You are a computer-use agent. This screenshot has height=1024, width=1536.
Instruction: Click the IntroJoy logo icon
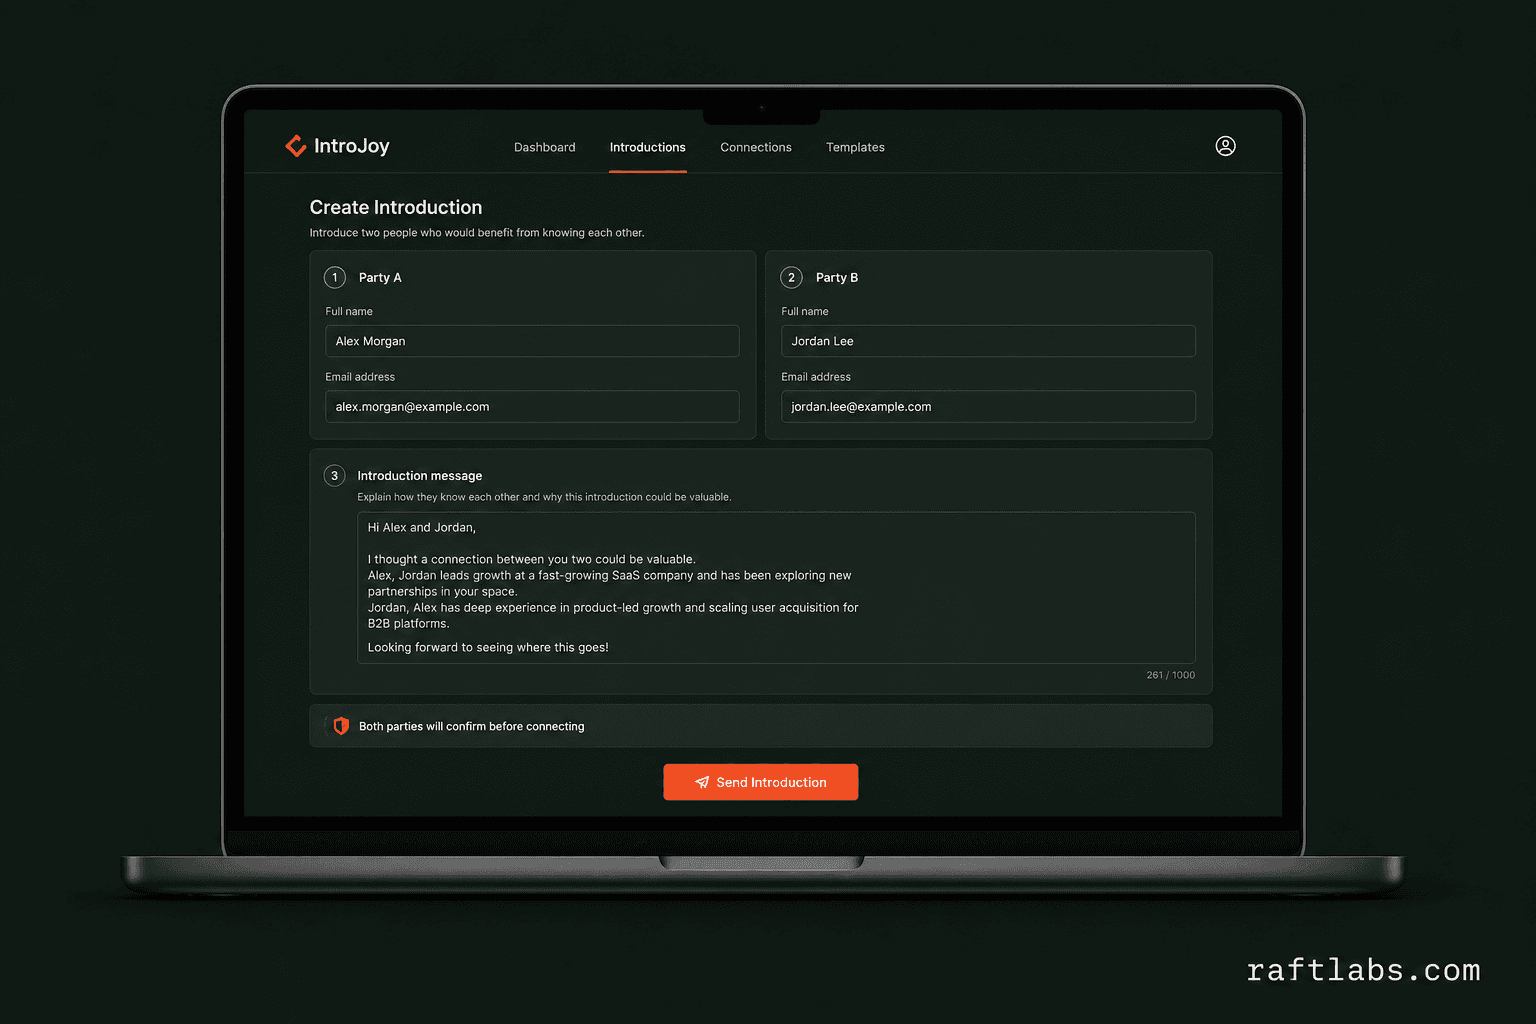pyautogui.click(x=296, y=146)
